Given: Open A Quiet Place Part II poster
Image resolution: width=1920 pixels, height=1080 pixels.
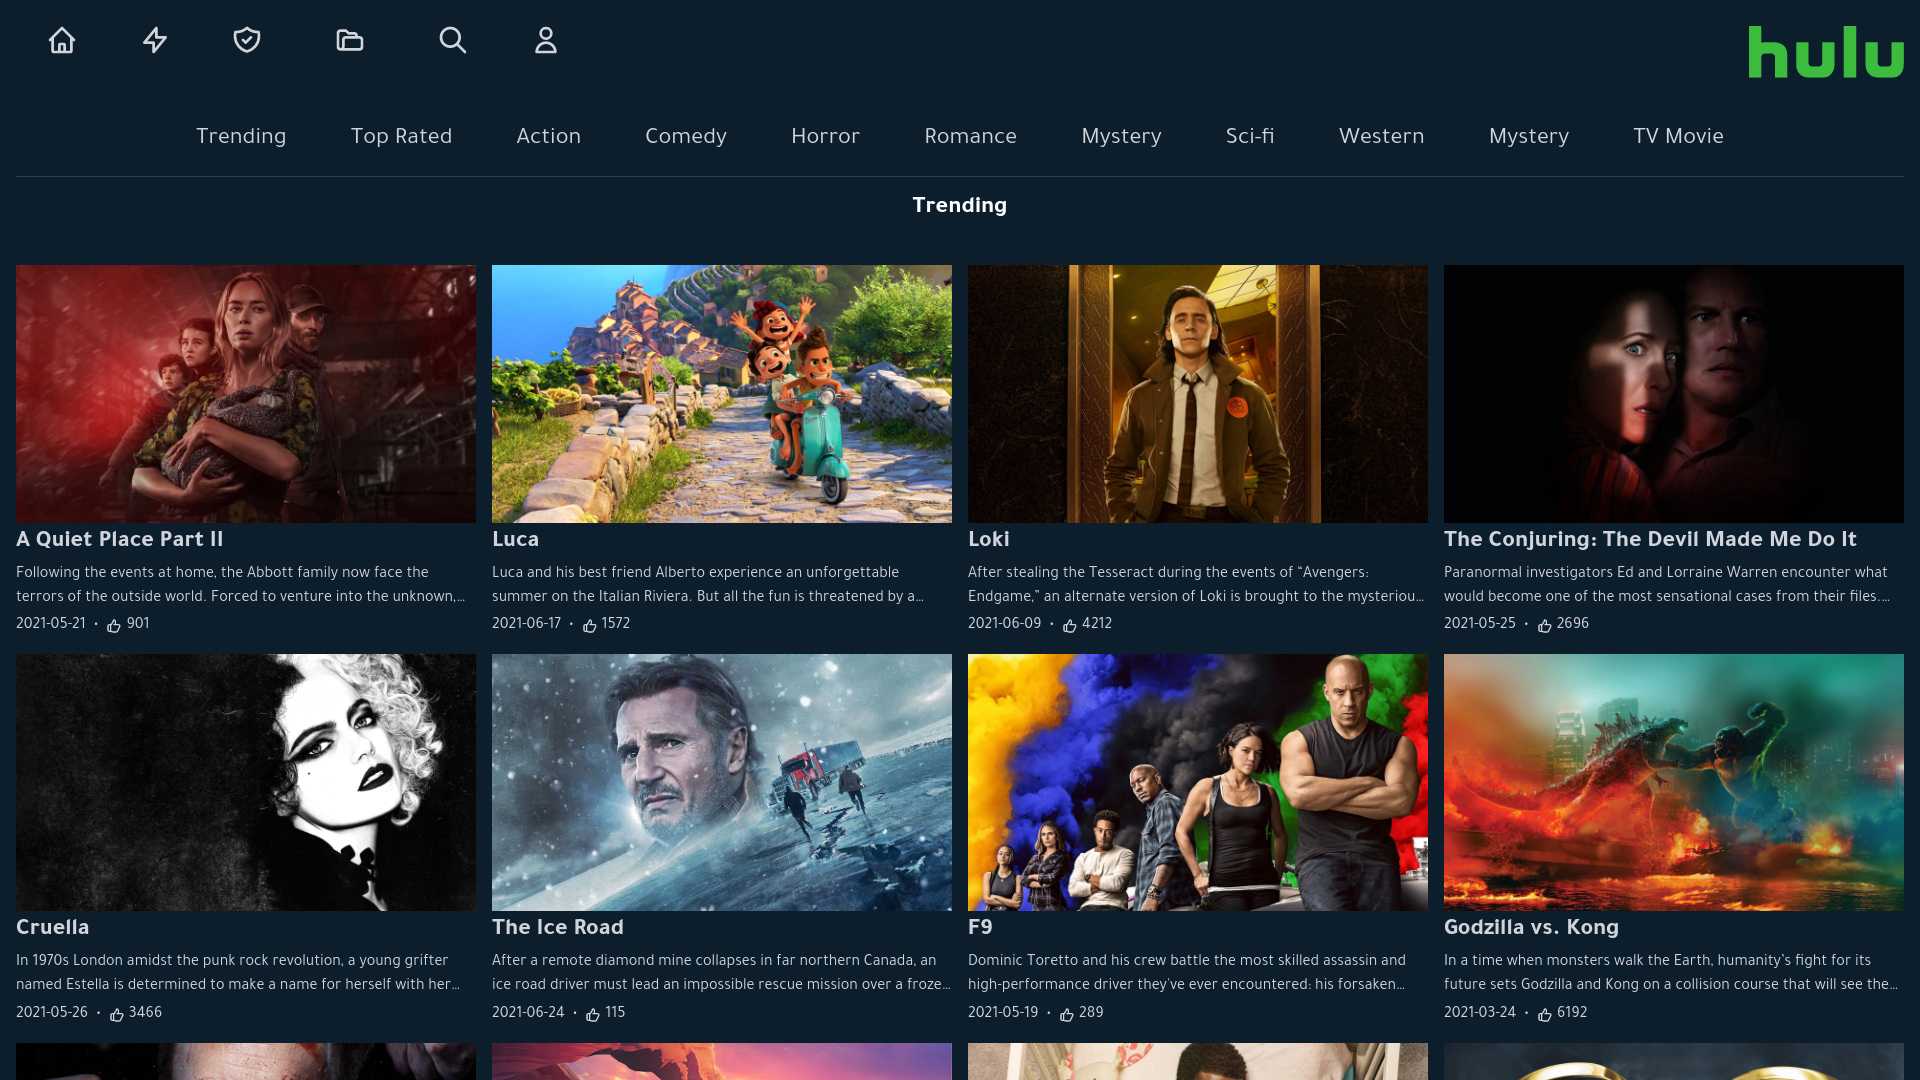Looking at the screenshot, I should (246, 393).
